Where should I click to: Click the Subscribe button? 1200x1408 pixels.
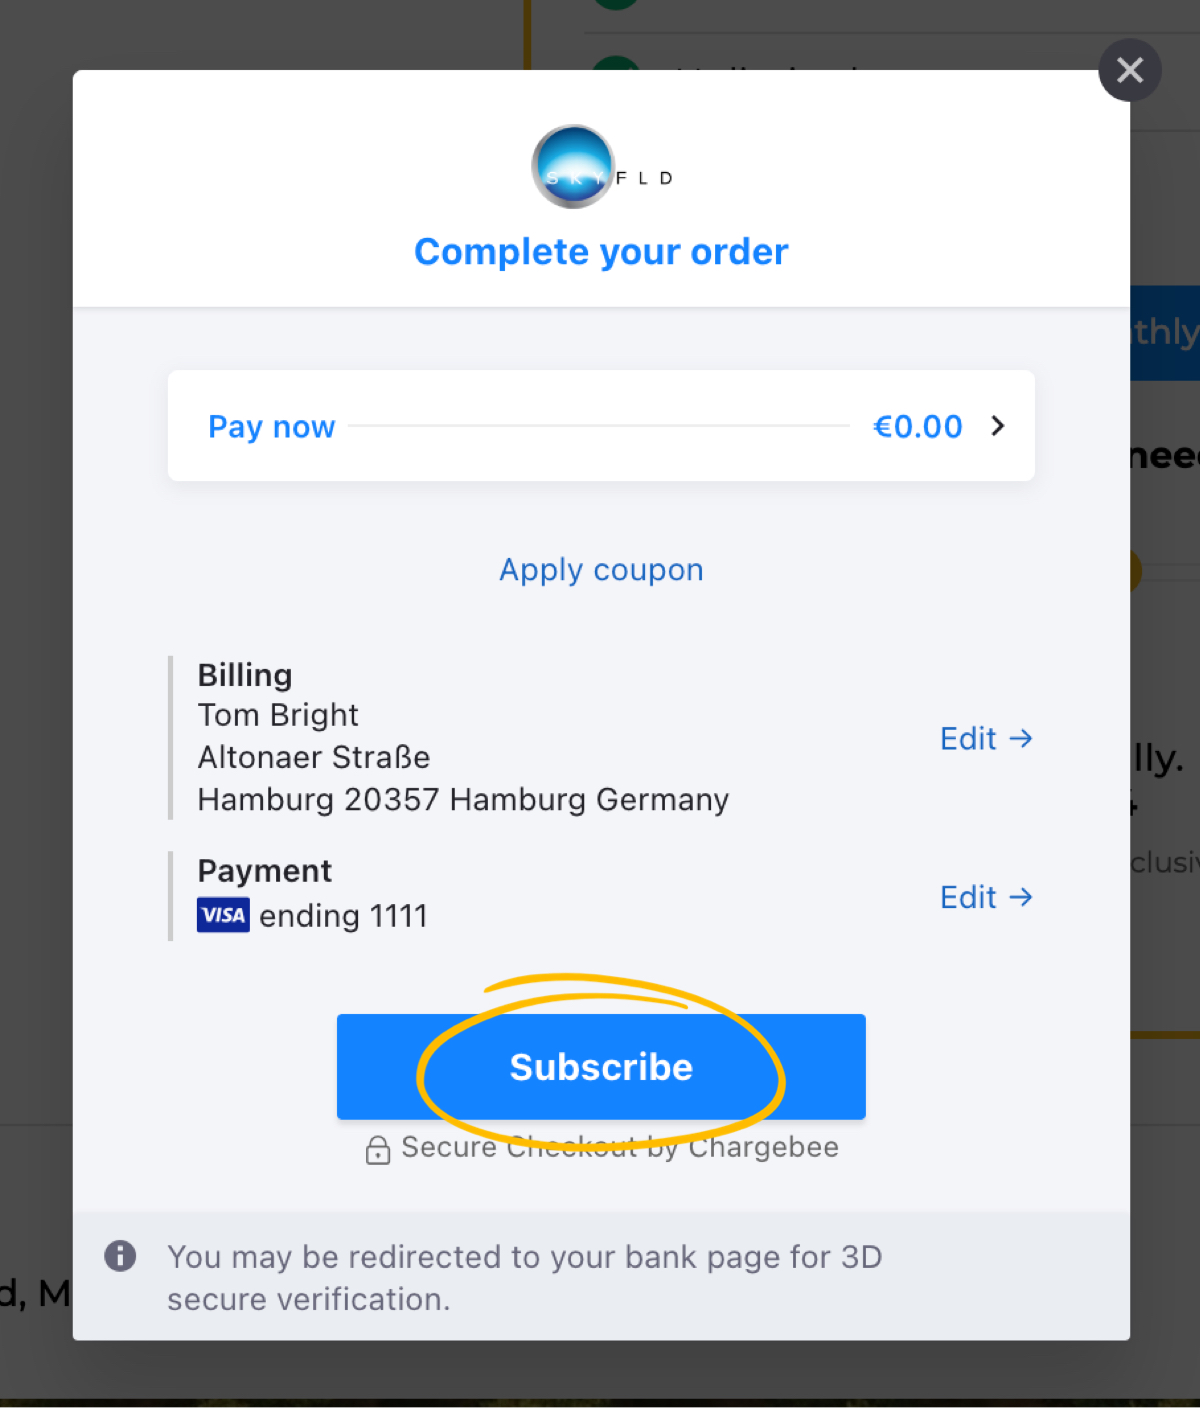601,1067
